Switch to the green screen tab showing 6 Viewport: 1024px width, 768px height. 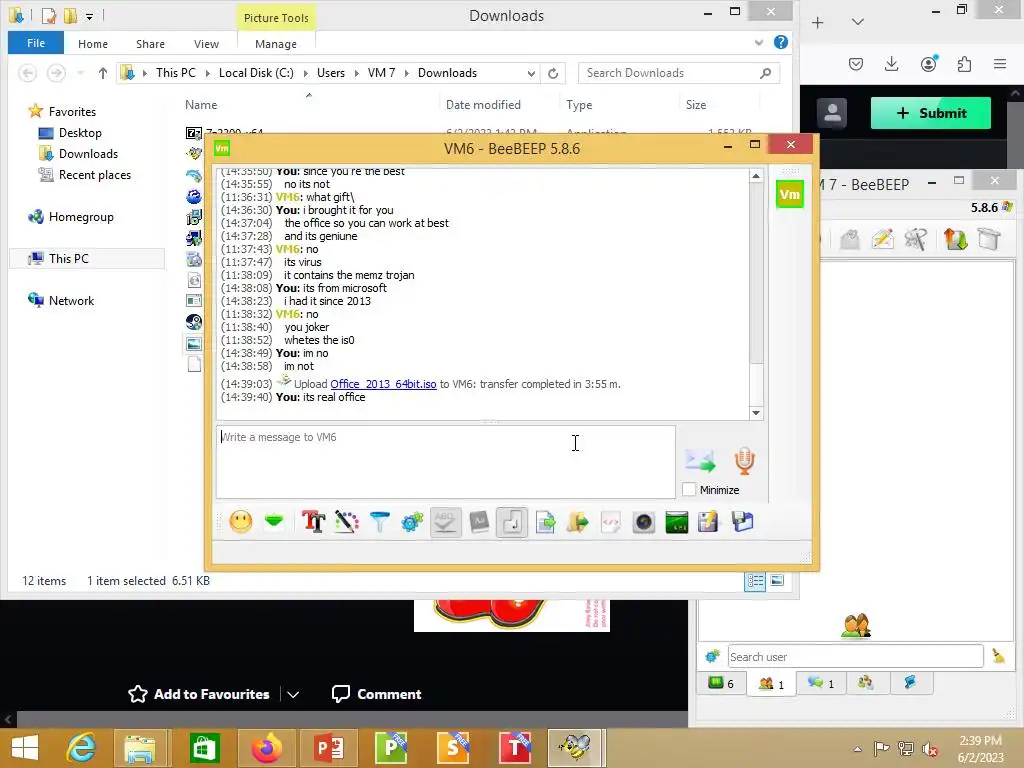pos(721,683)
